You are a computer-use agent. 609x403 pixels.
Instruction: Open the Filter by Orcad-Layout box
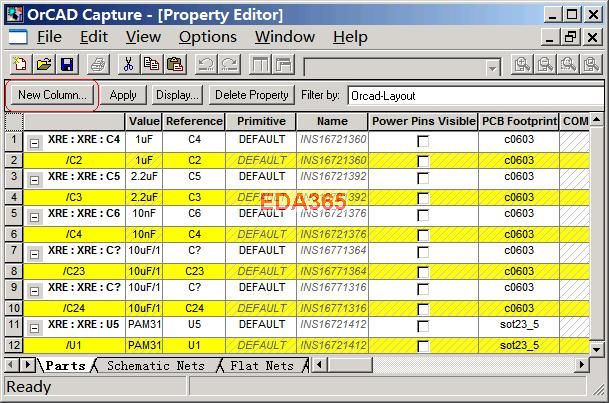click(476, 96)
